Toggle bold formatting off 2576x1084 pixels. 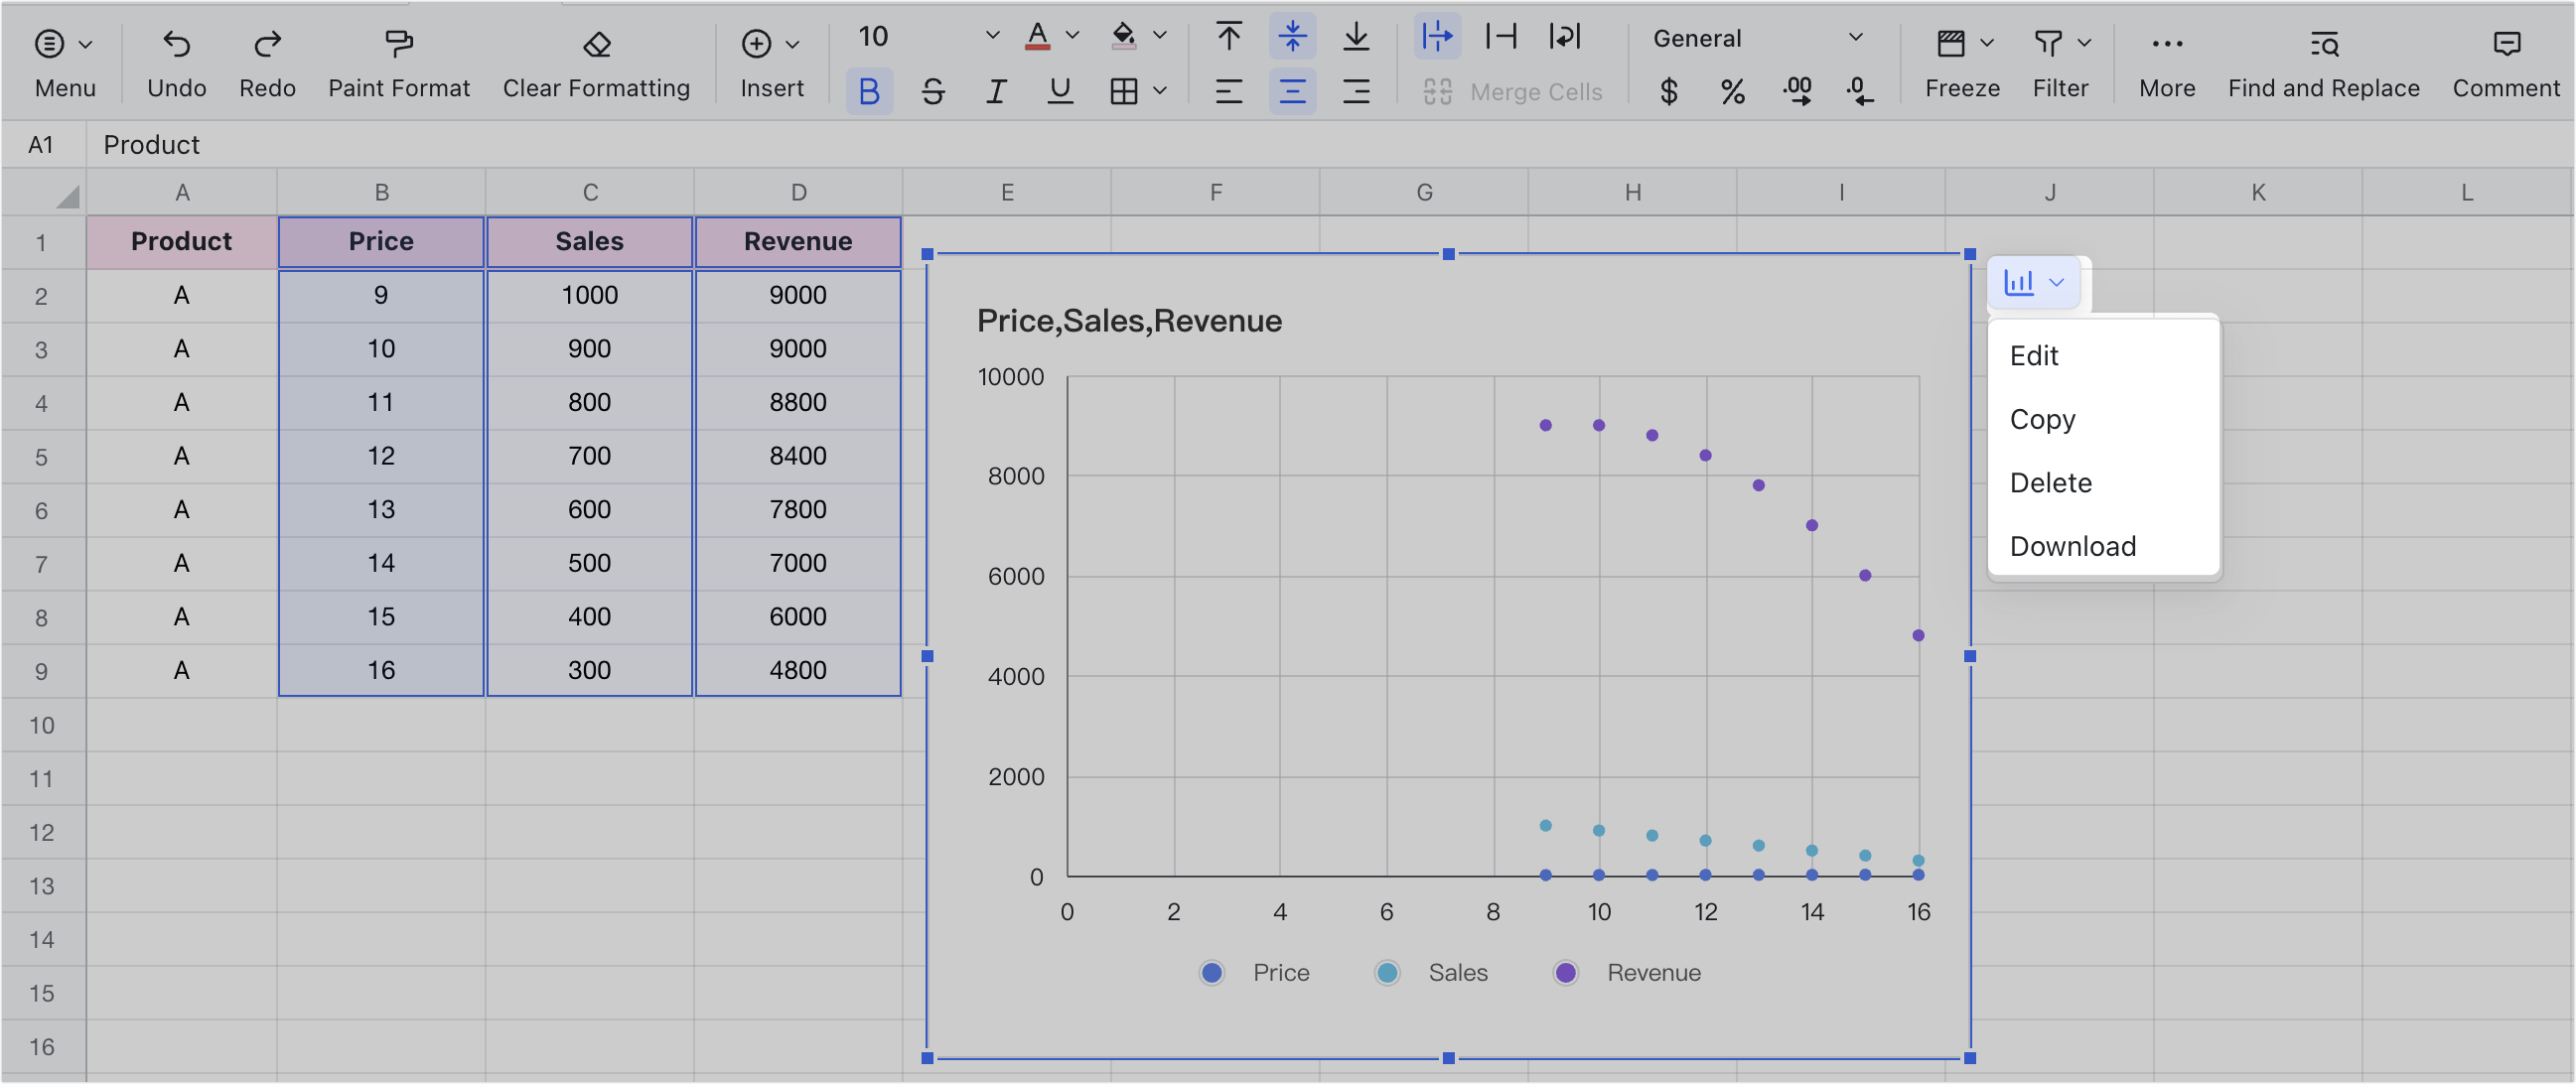tap(869, 91)
